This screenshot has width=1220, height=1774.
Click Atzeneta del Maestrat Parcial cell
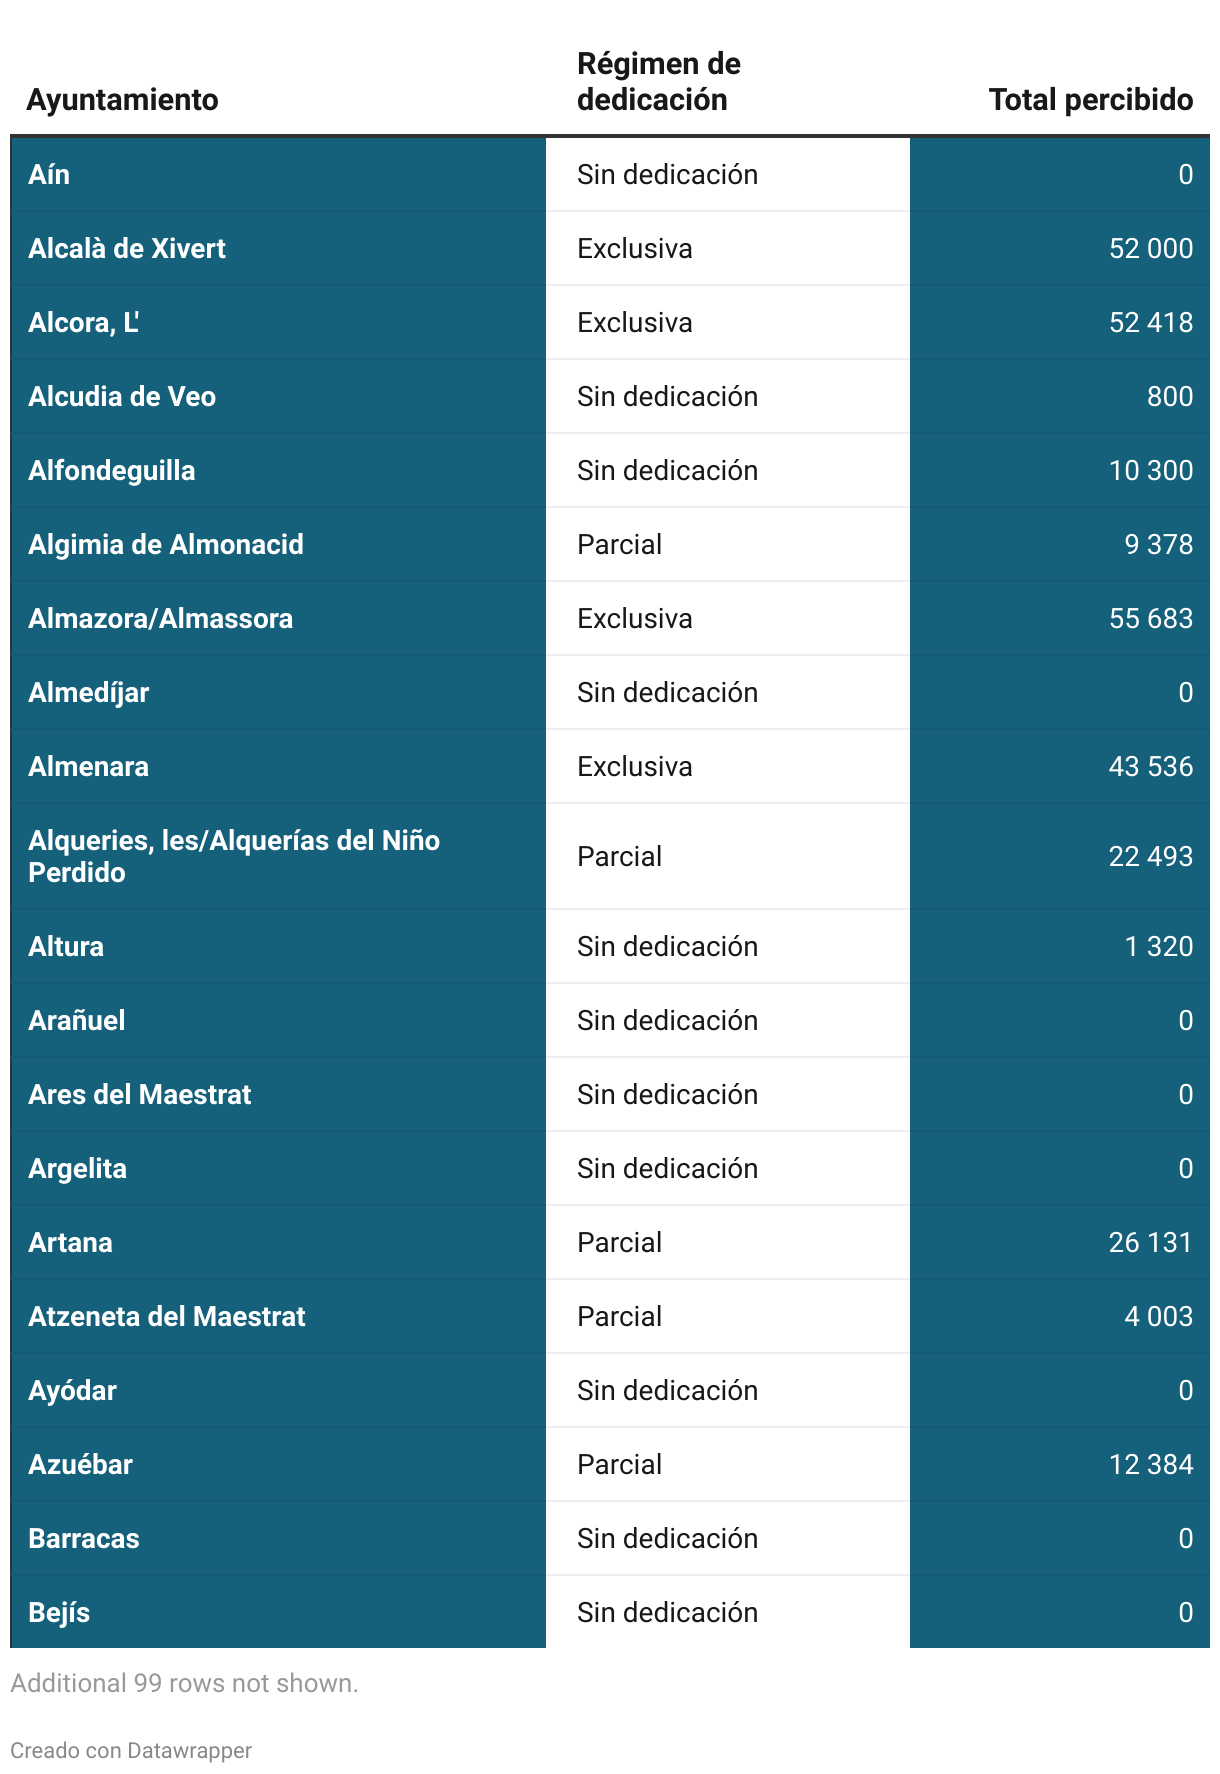click(728, 1316)
